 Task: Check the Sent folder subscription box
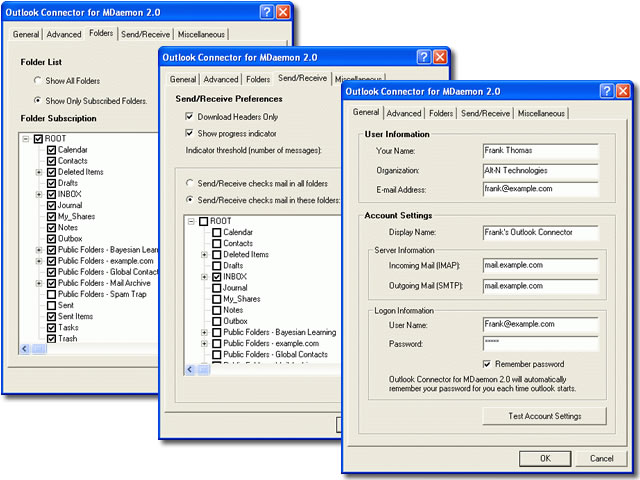pyautogui.click(x=51, y=305)
